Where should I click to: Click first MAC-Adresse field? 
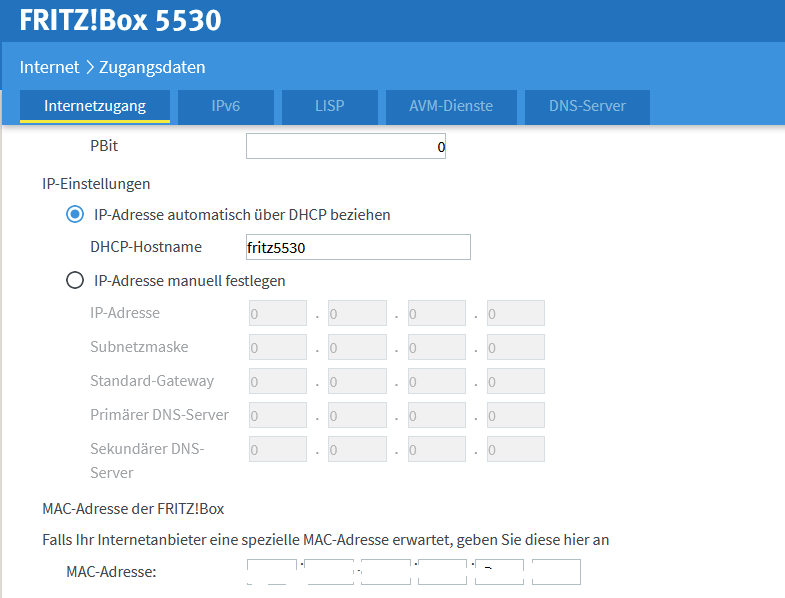click(x=272, y=572)
